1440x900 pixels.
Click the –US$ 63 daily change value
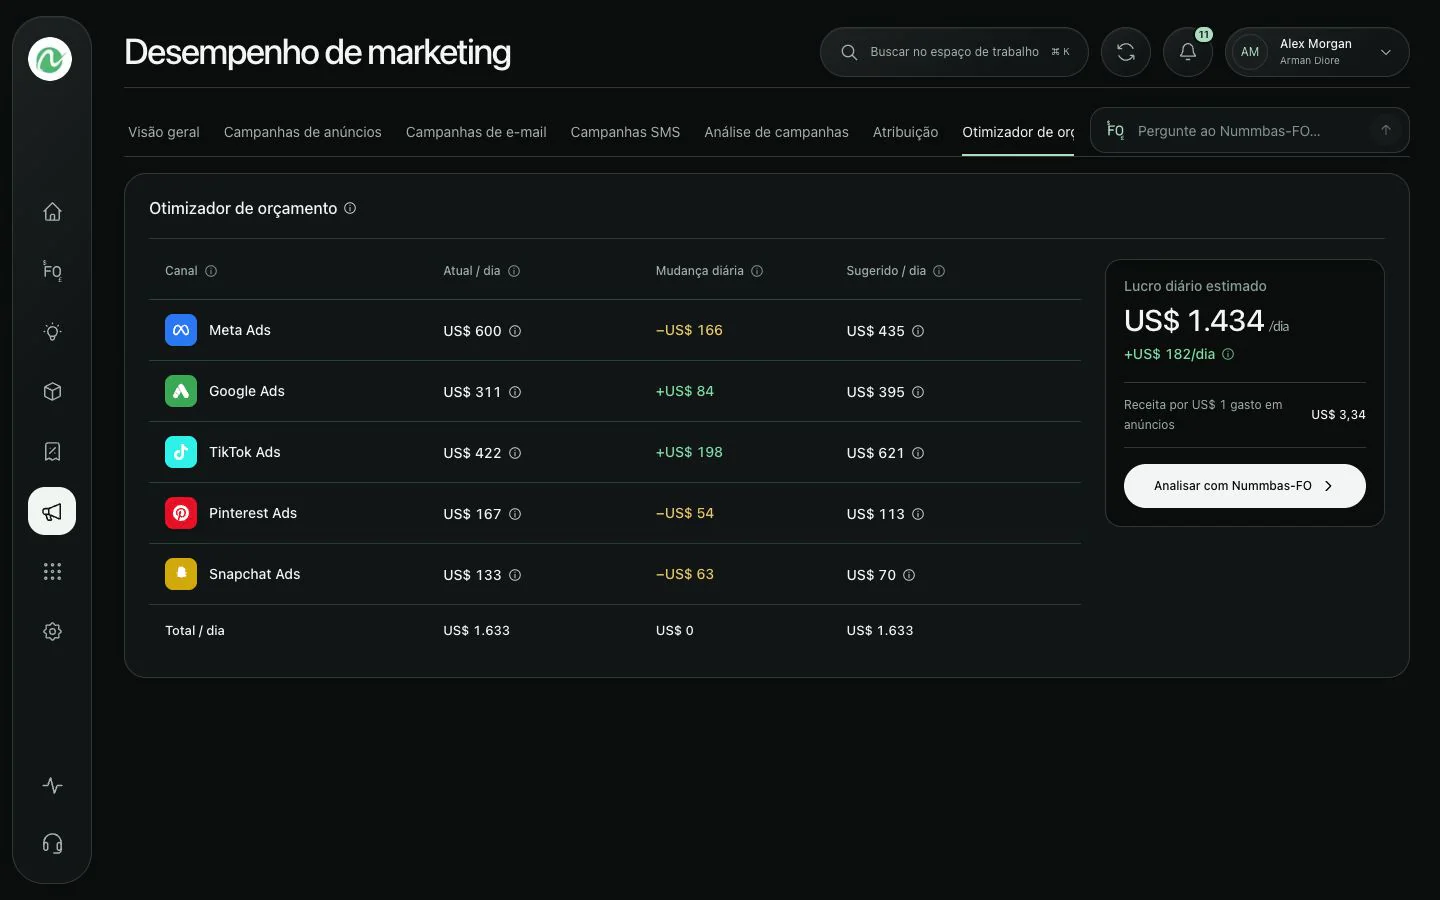pos(685,574)
